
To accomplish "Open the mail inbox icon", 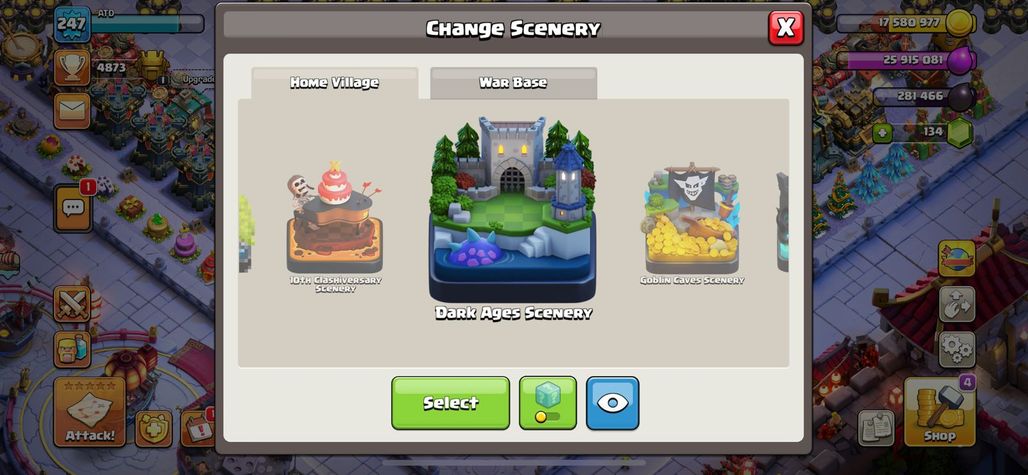I will [x=72, y=111].
